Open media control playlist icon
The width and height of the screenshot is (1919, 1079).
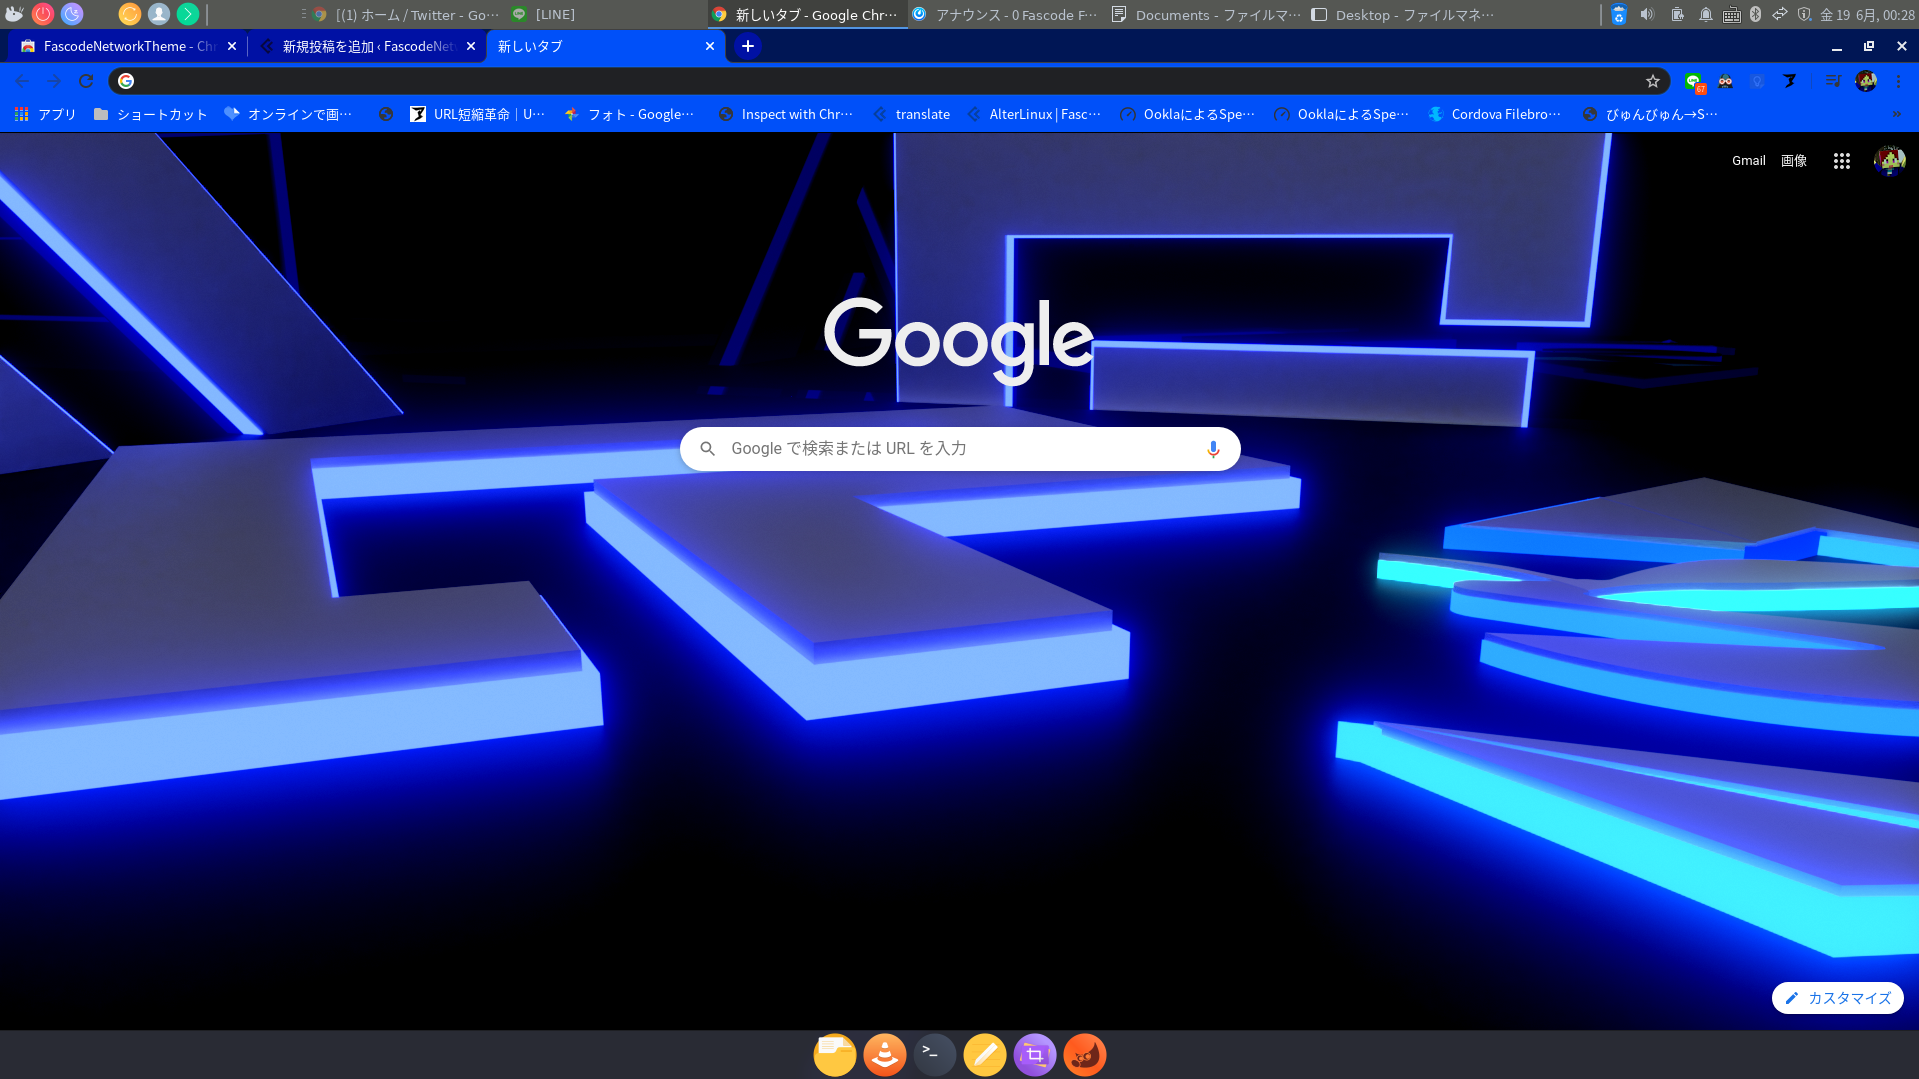pyautogui.click(x=1833, y=81)
